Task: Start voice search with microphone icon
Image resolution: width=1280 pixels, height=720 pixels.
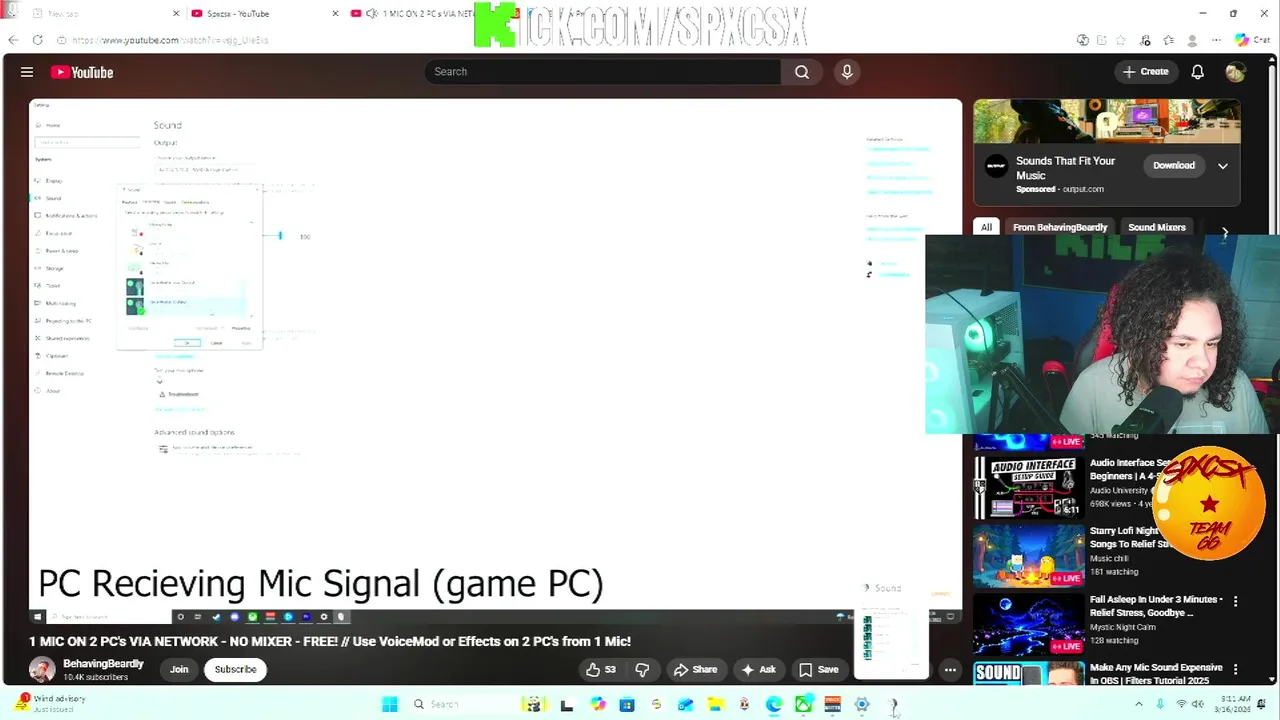Action: pyautogui.click(x=847, y=72)
